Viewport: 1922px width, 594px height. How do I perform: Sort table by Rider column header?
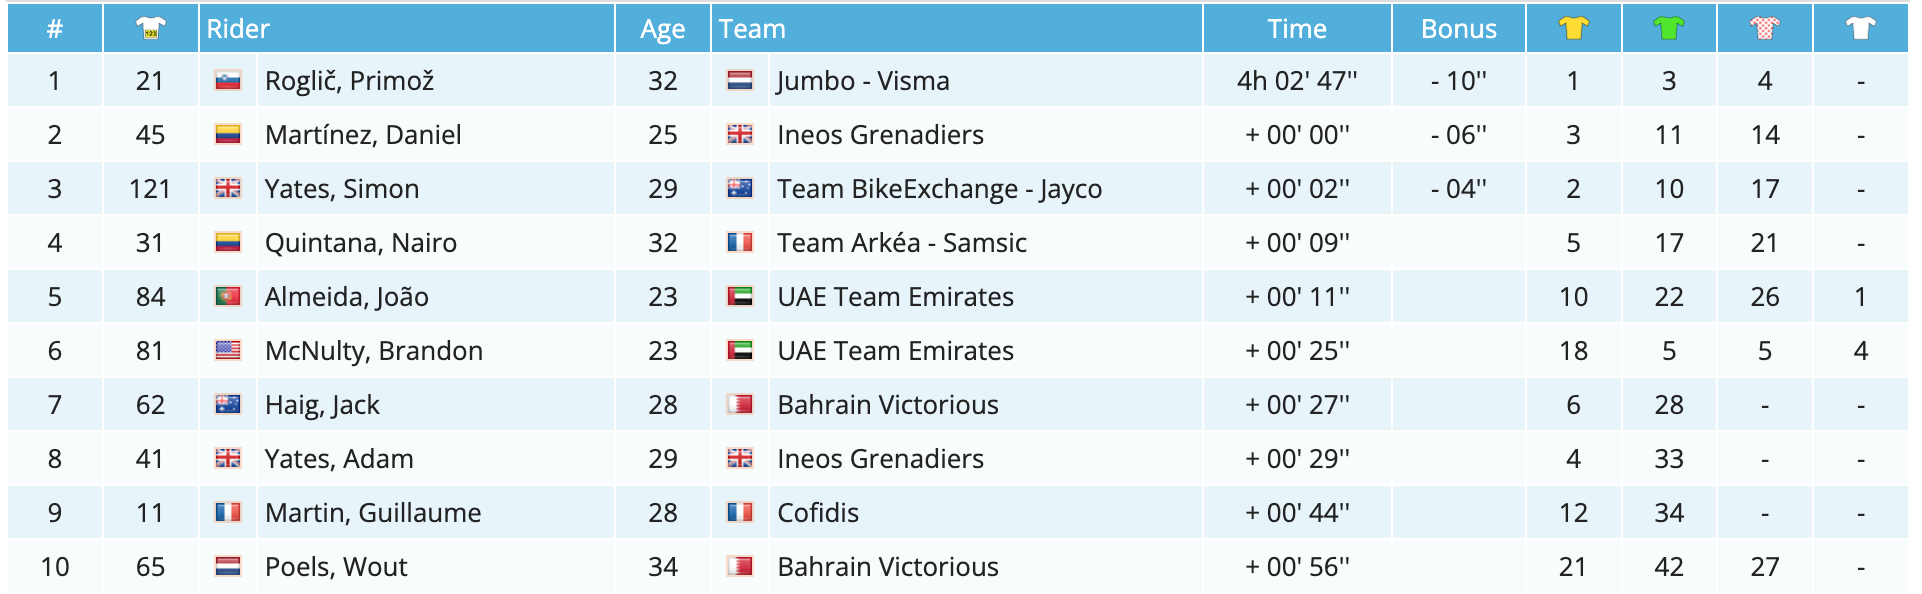coord(238,29)
